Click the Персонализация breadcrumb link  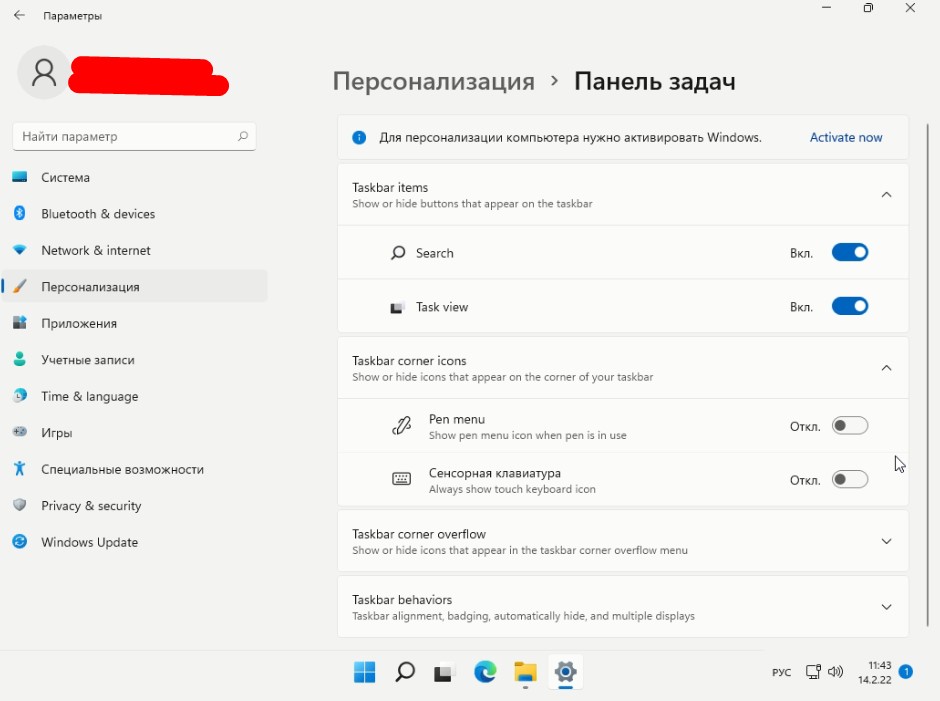click(x=433, y=81)
